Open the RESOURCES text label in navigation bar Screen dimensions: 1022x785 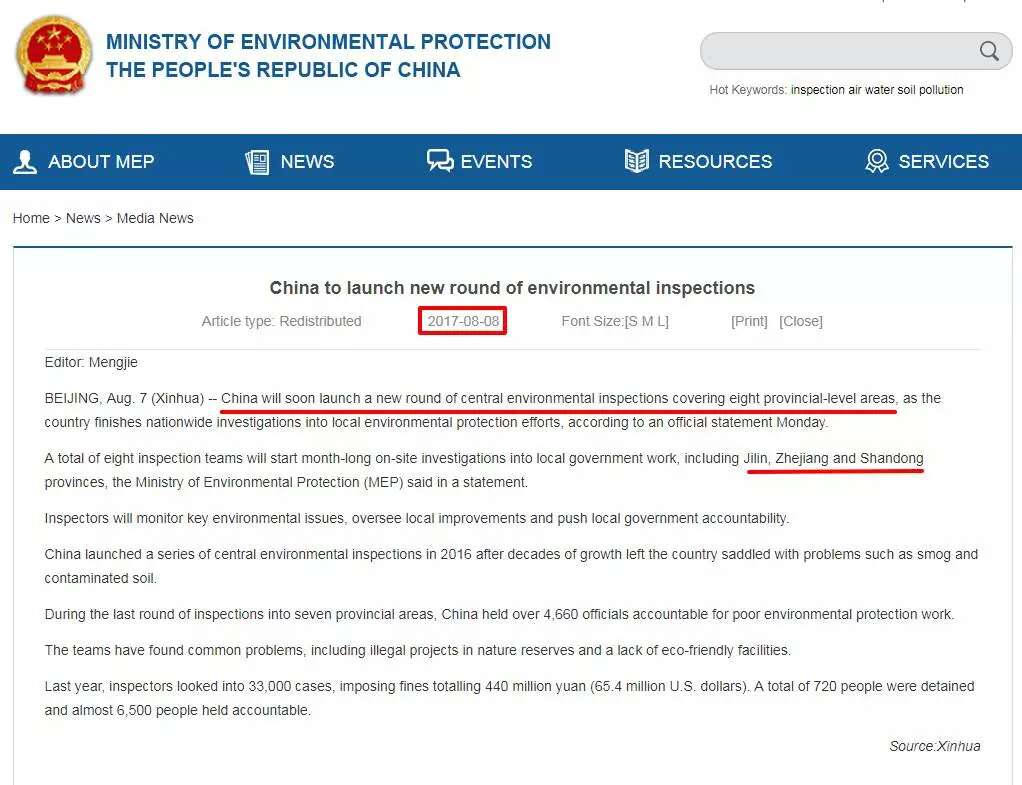pyautogui.click(x=715, y=162)
